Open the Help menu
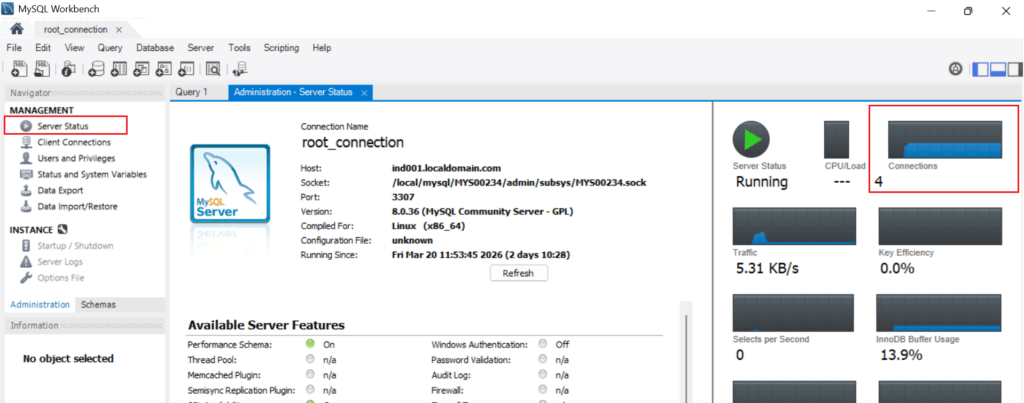The image size is (1024, 403). 322,48
